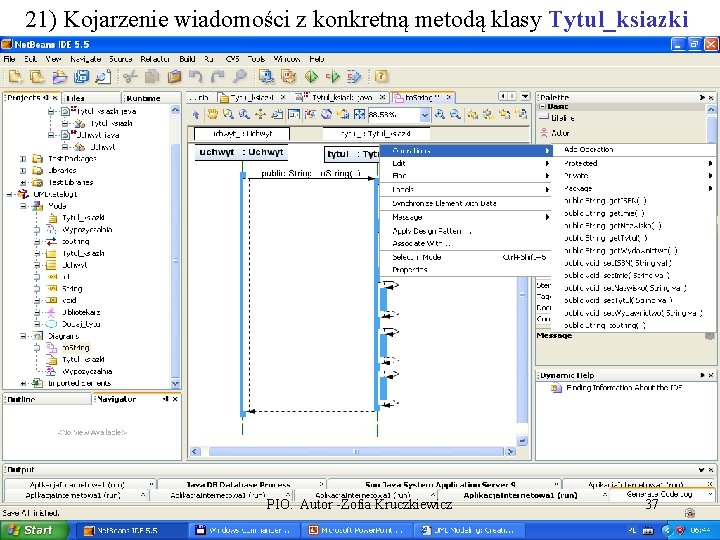Expand the Imported Elements tree node
The height and width of the screenshot is (540, 720).
pos(22,383)
